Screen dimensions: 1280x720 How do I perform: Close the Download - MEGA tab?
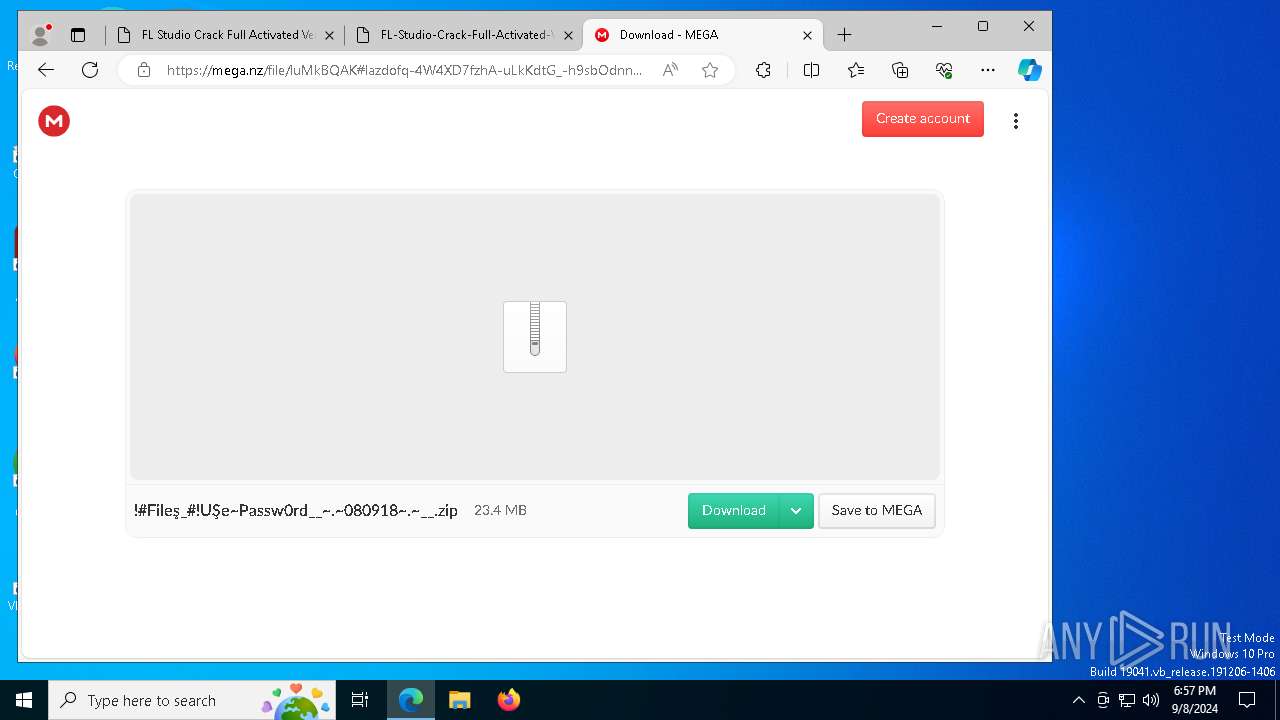pos(807,35)
